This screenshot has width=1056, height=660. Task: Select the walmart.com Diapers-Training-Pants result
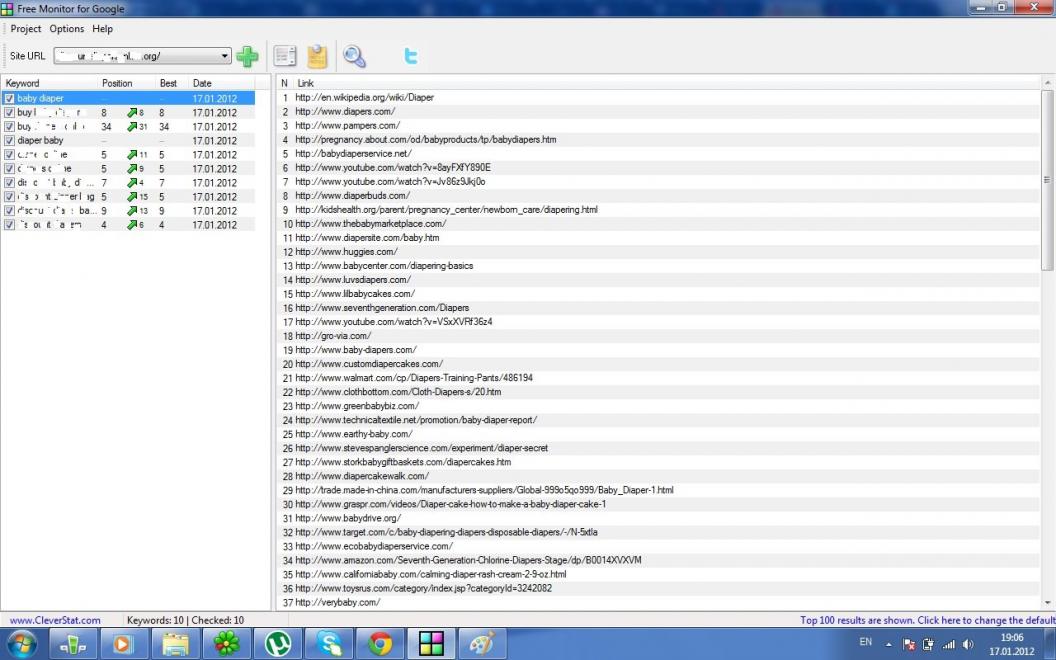tap(659, 378)
